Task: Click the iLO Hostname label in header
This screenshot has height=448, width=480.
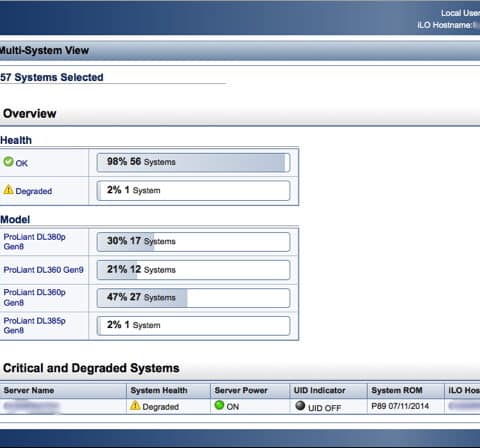Action: (444, 25)
